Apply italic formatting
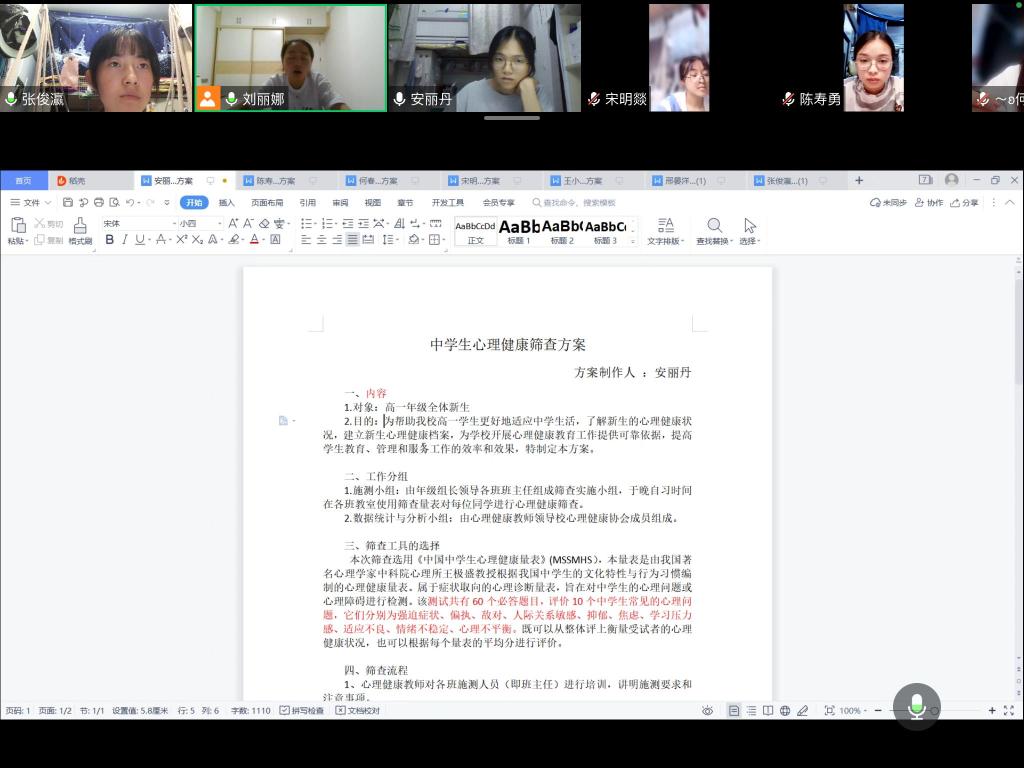 pos(125,240)
